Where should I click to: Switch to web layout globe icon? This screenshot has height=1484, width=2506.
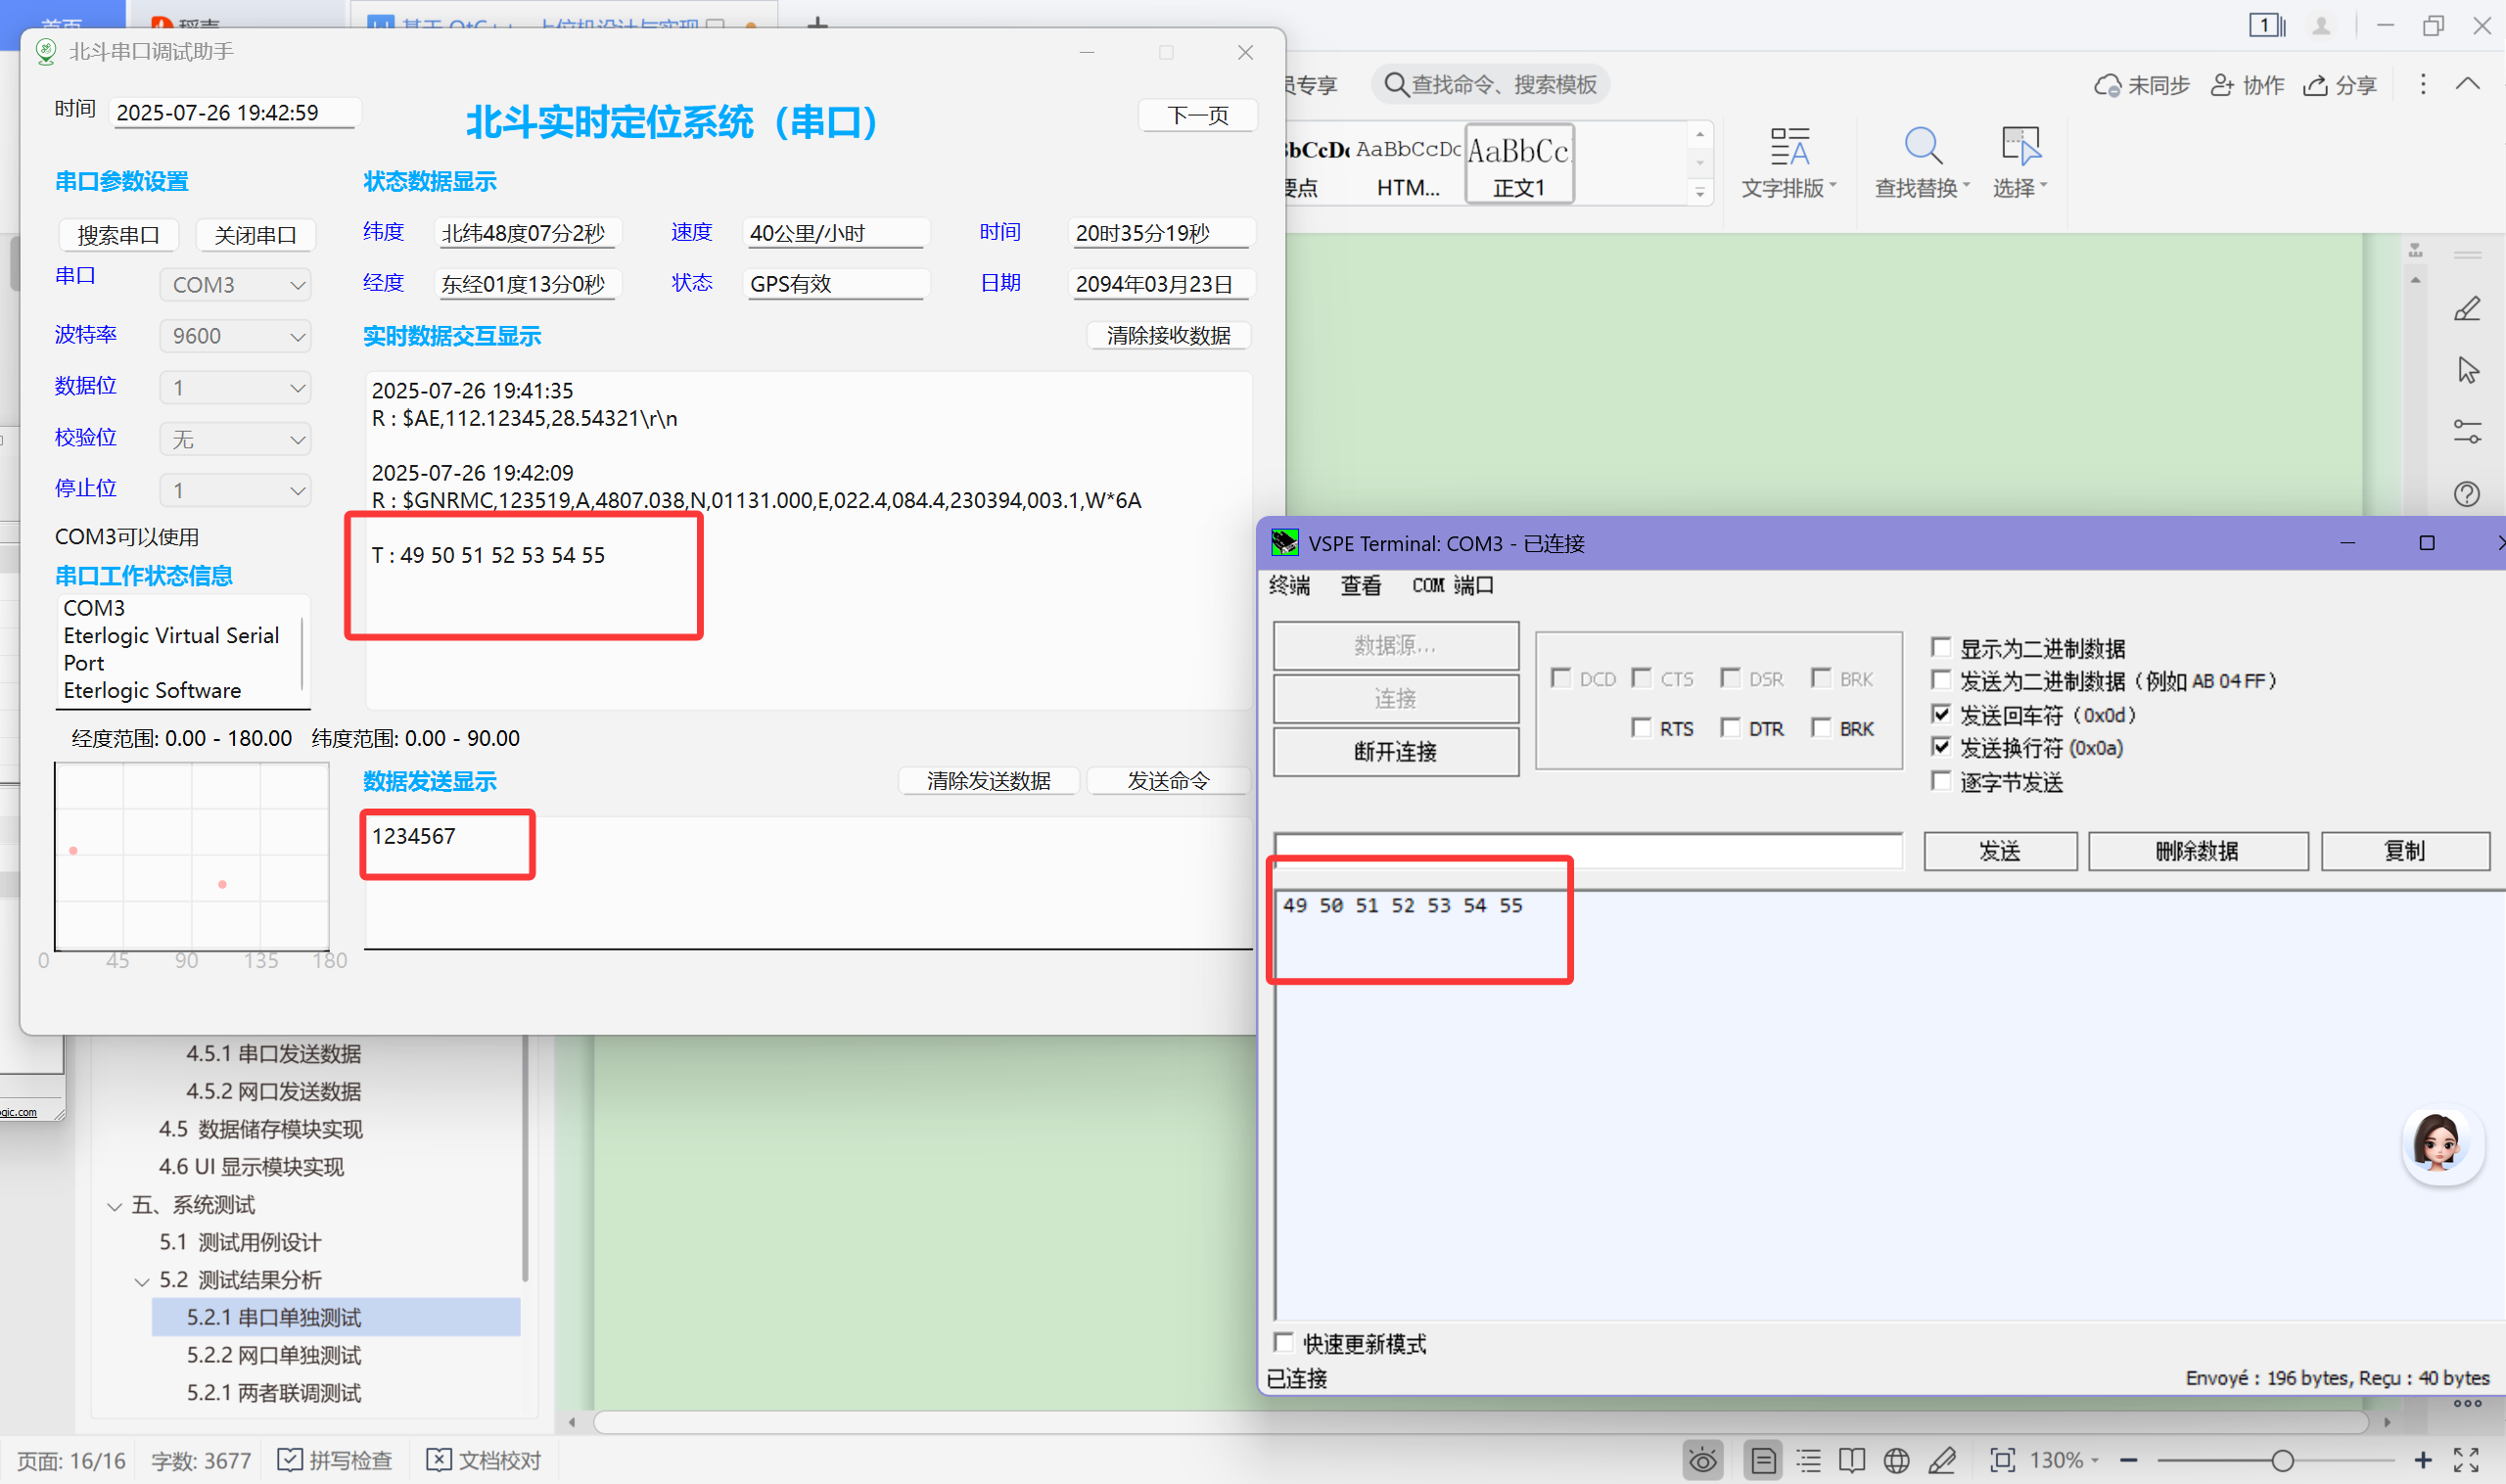pyautogui.click(x=1896, y=1461)
